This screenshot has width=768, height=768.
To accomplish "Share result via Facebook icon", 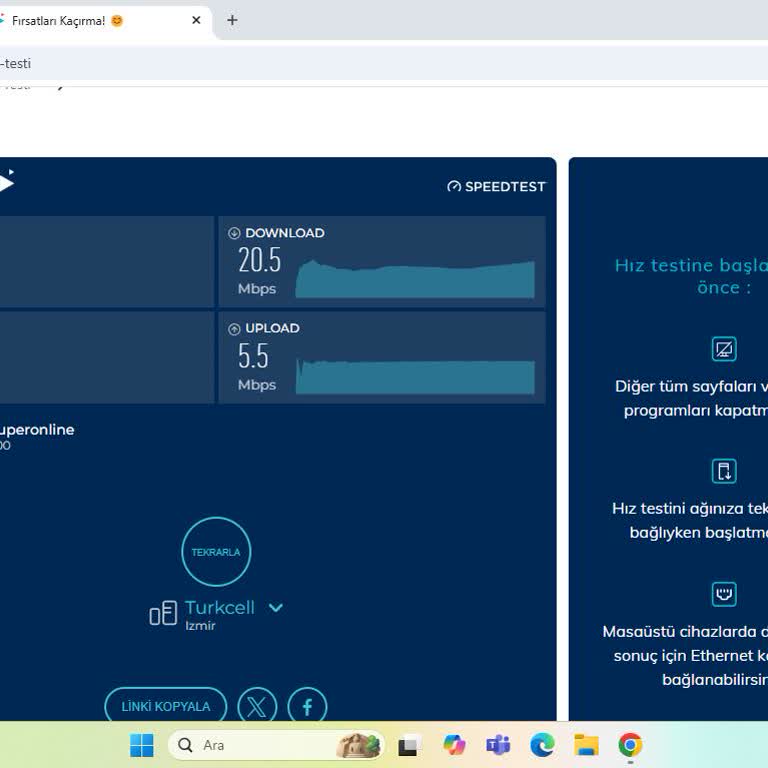I will pos(307,707).
